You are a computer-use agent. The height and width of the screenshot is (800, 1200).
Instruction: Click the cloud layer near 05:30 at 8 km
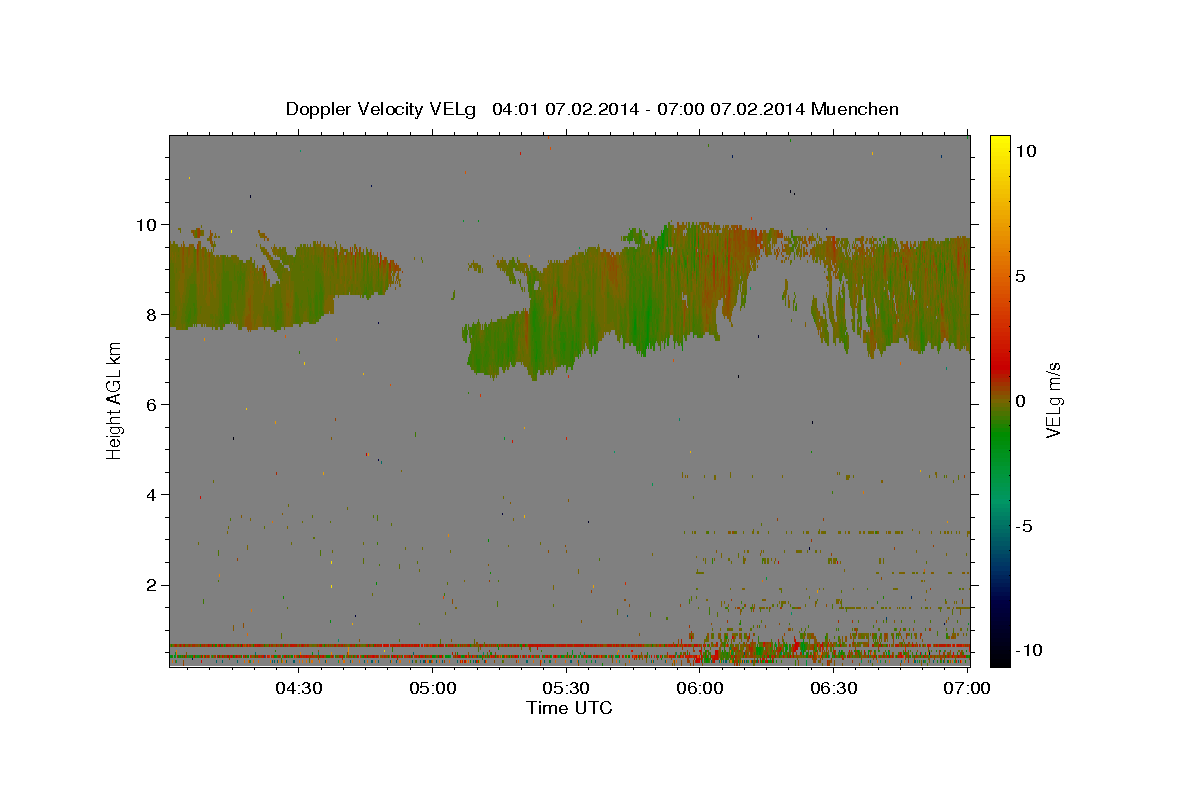(565, 315)
